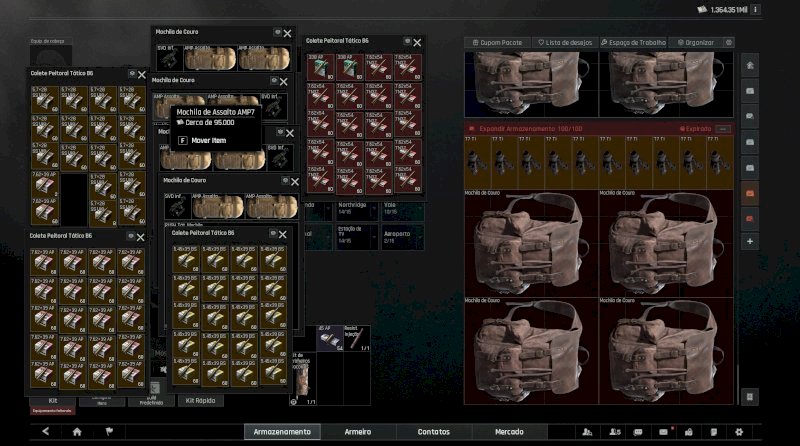Click the back arrow in bottom bar
This screenshot has width=800, height=446.
tap(46, 432)
